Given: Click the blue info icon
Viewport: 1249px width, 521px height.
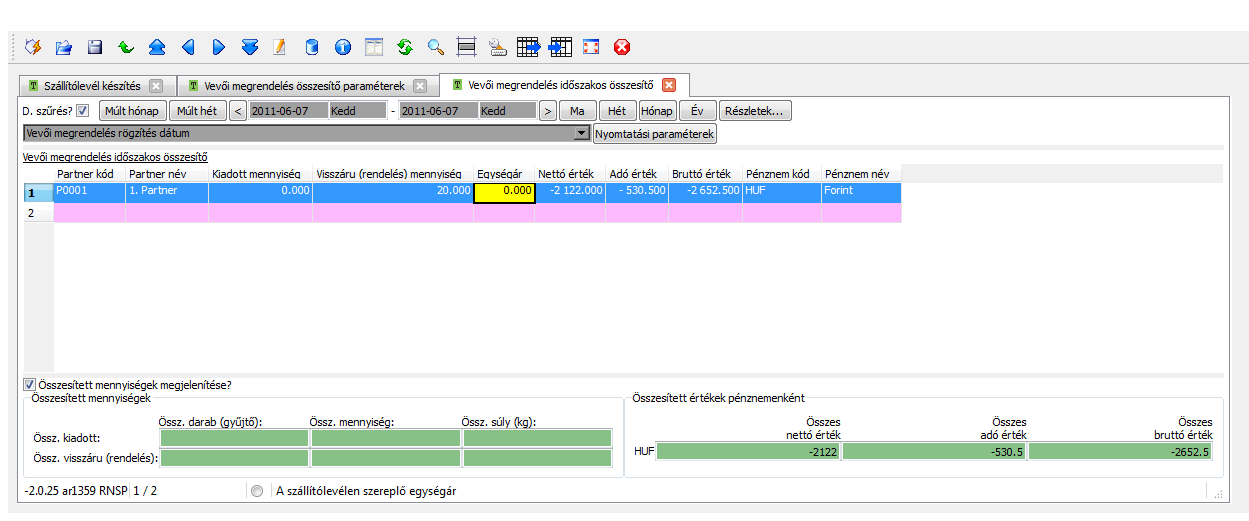Looking at the screenshot, I should coord(343,47).
